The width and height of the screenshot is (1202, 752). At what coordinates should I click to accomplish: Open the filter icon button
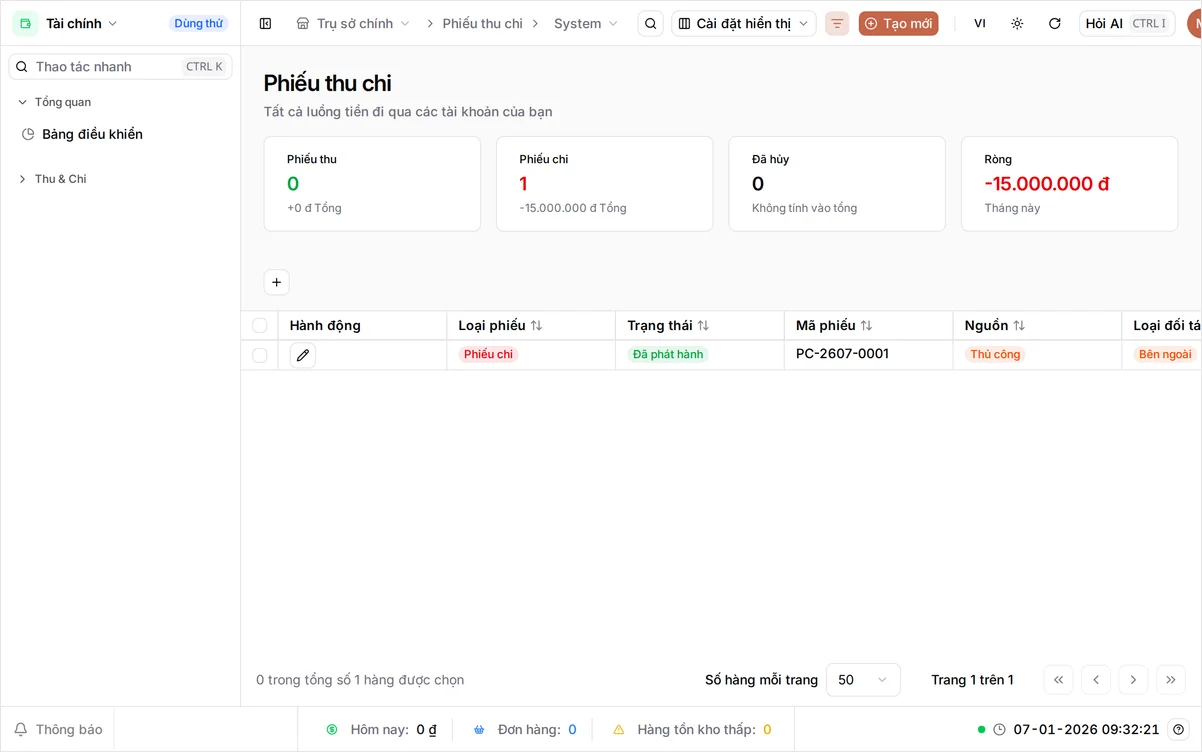[837, 23]
